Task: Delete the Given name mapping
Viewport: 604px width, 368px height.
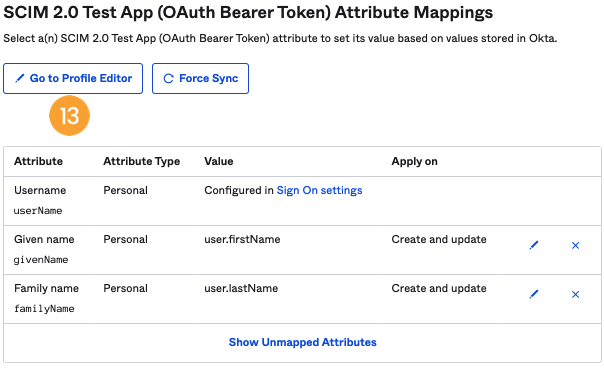Action: click(575, 245)
